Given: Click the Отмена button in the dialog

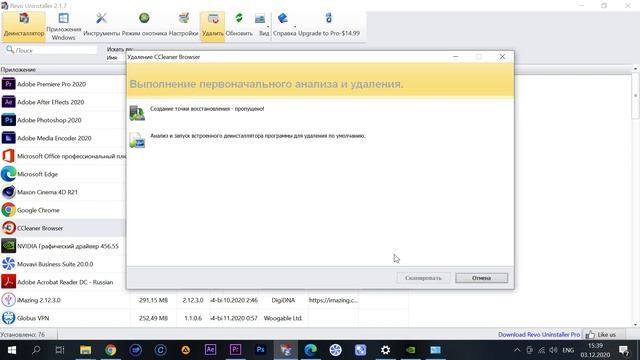Looking at the screenshot, I should [x=481, y=278].
